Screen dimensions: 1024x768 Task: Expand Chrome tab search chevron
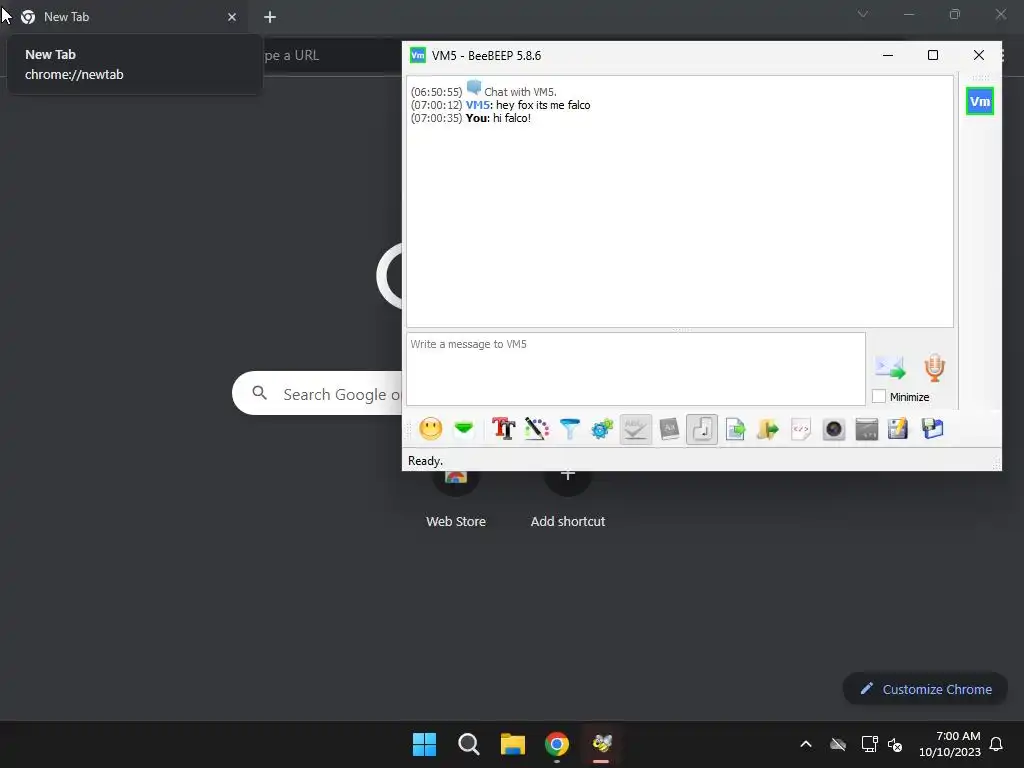click(863, 14)
